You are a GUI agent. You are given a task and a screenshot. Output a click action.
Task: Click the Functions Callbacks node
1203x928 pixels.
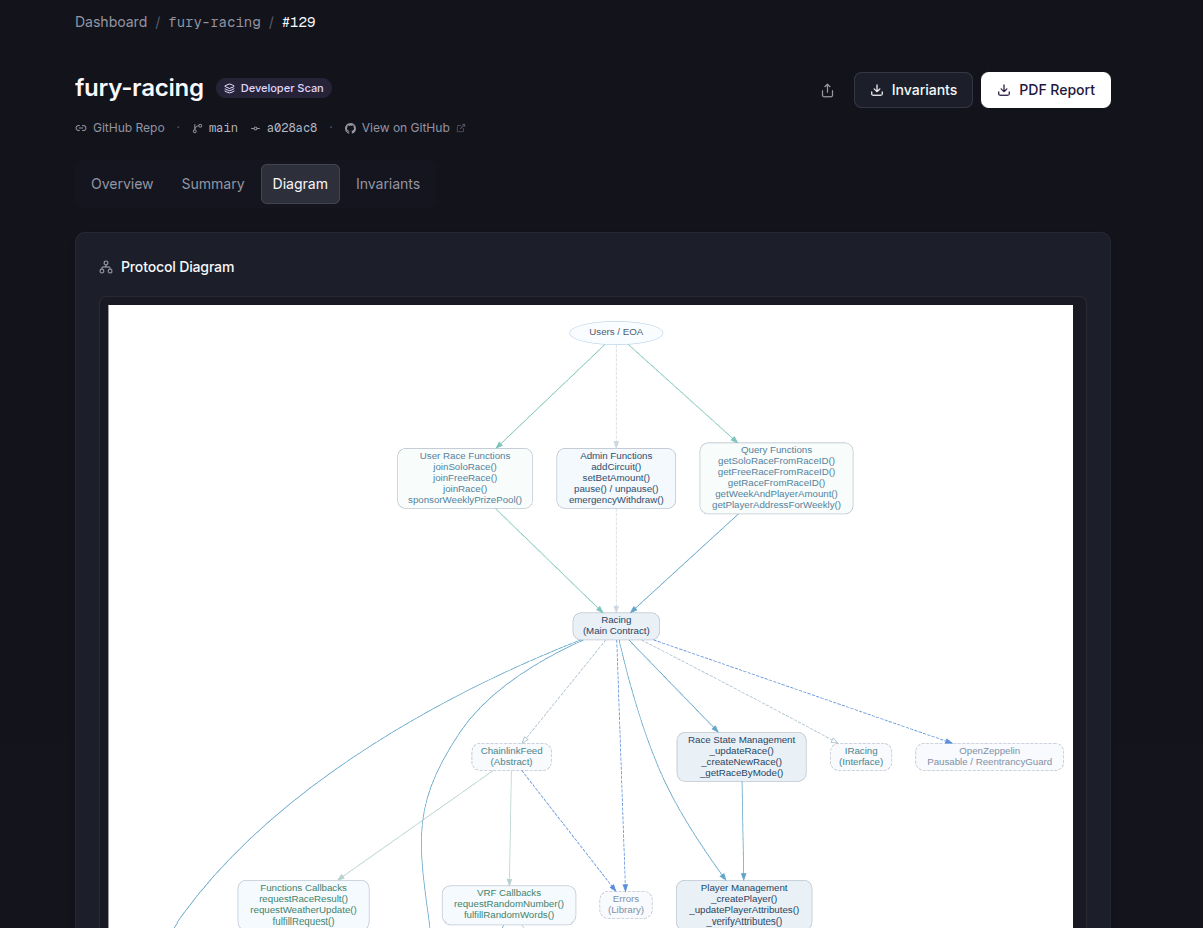(303, 904)
